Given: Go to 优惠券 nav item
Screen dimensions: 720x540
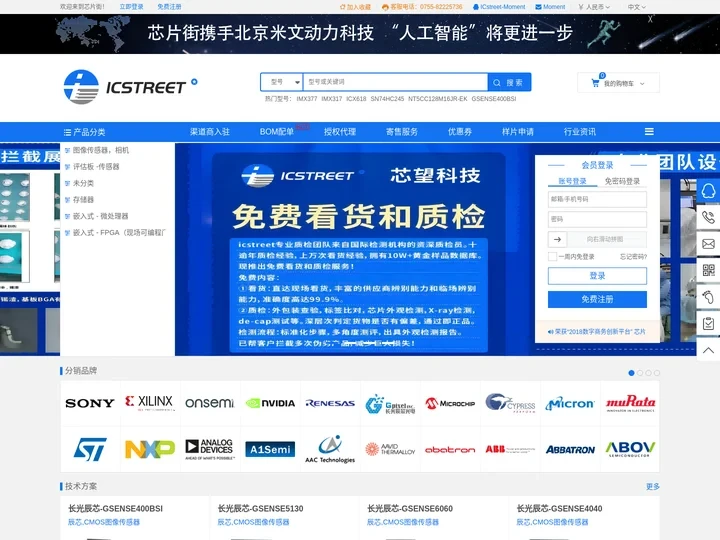Looking at the screenshot, I should coord(460,132).
